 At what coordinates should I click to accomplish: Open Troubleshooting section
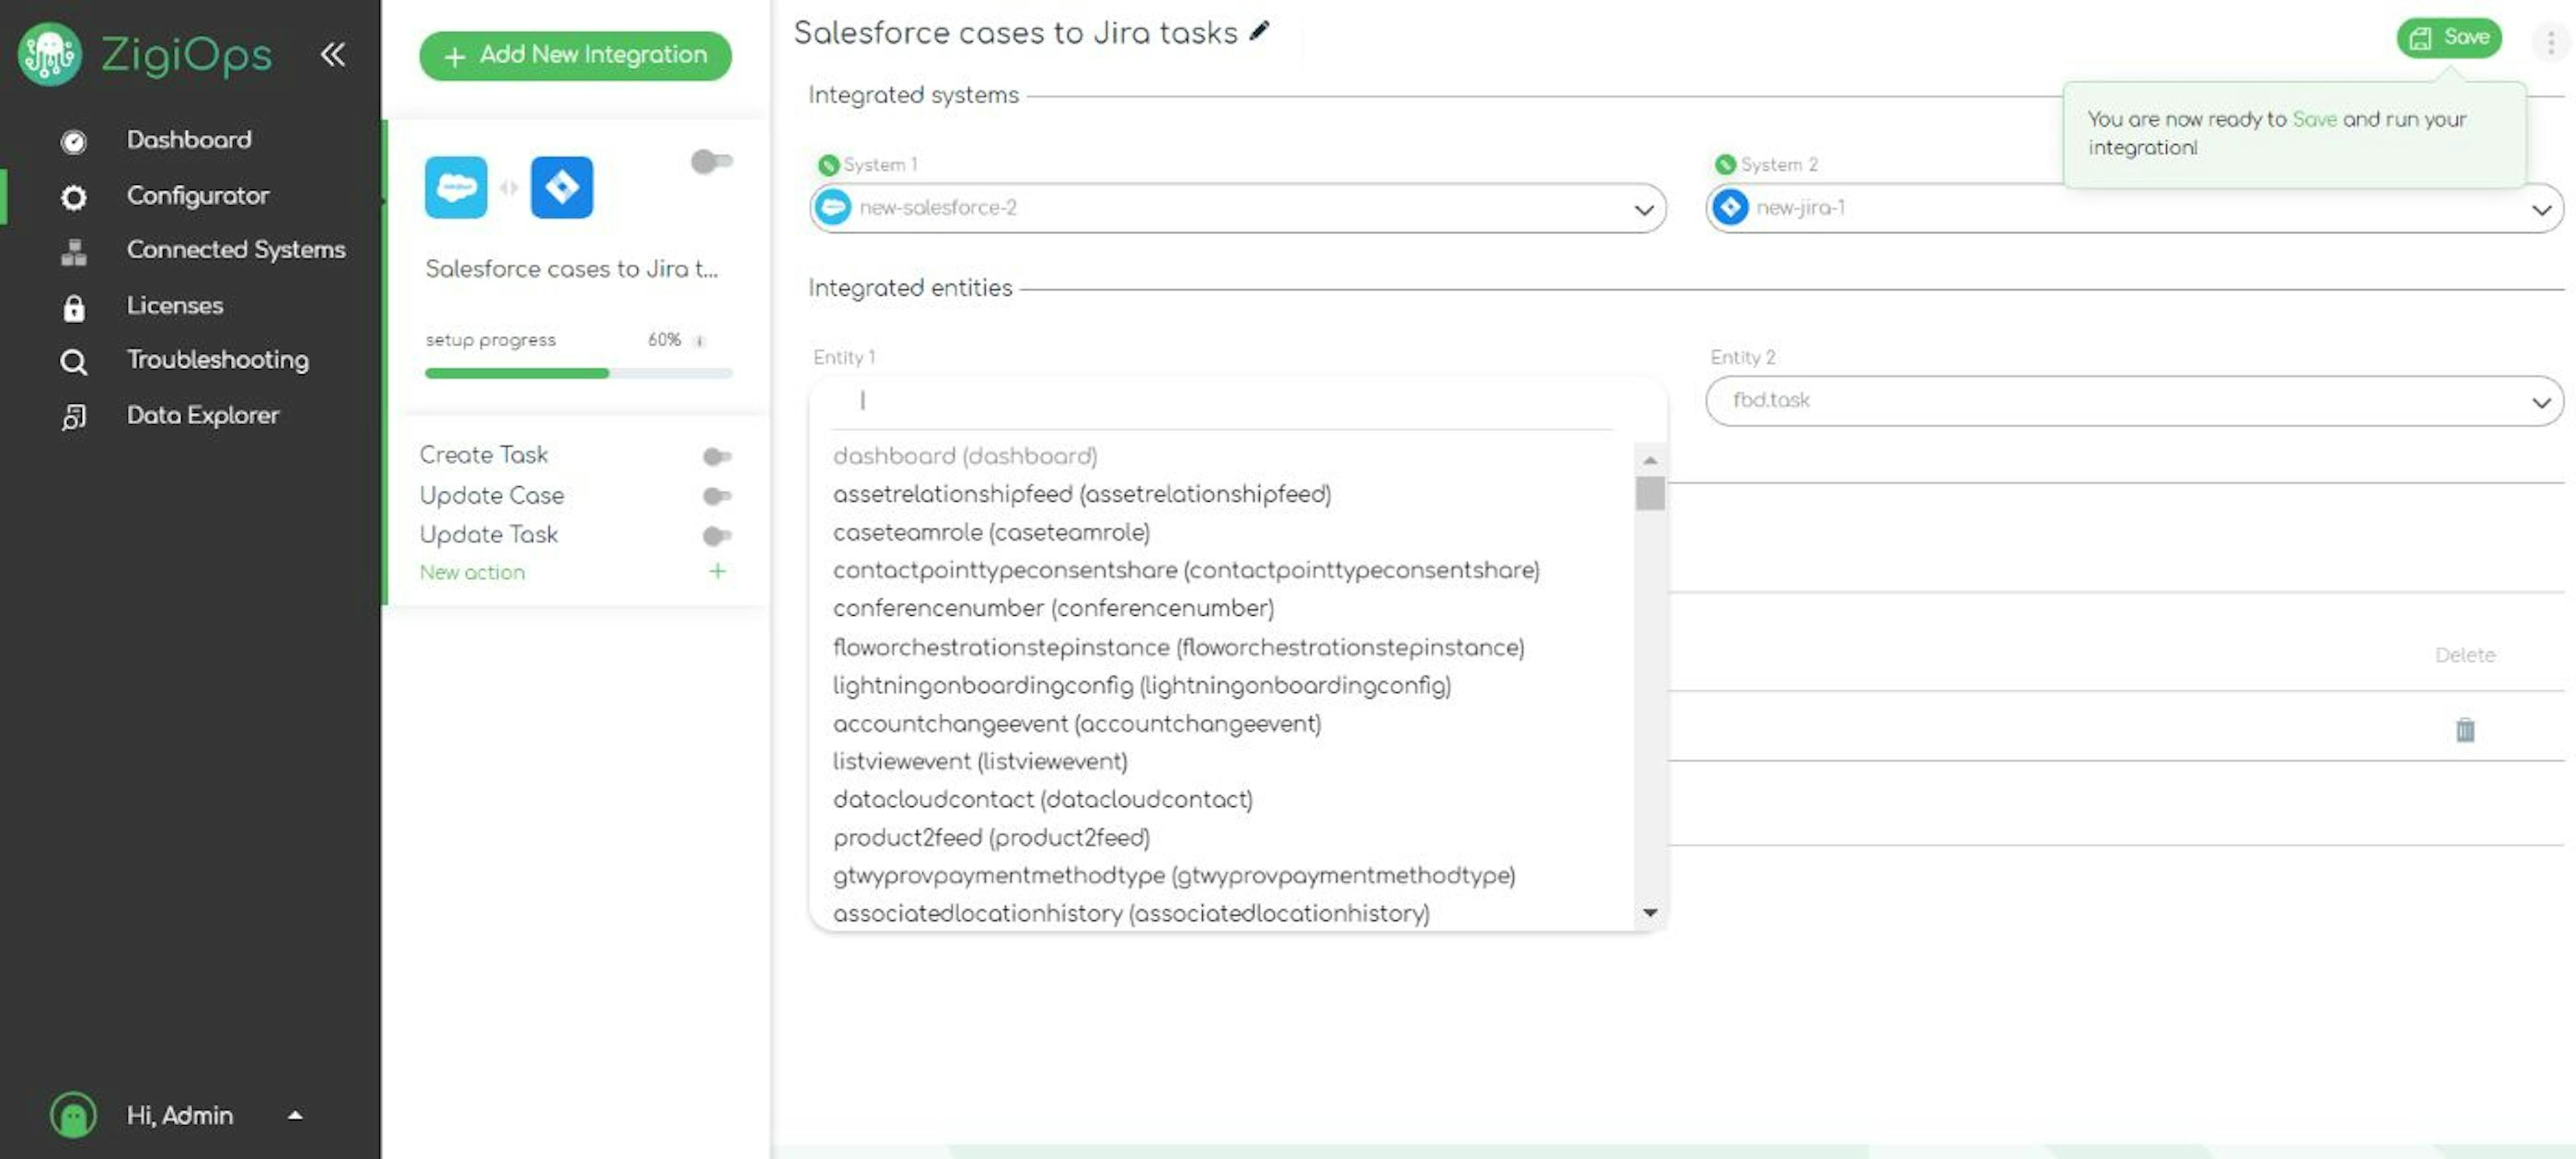tap(217, 360)
